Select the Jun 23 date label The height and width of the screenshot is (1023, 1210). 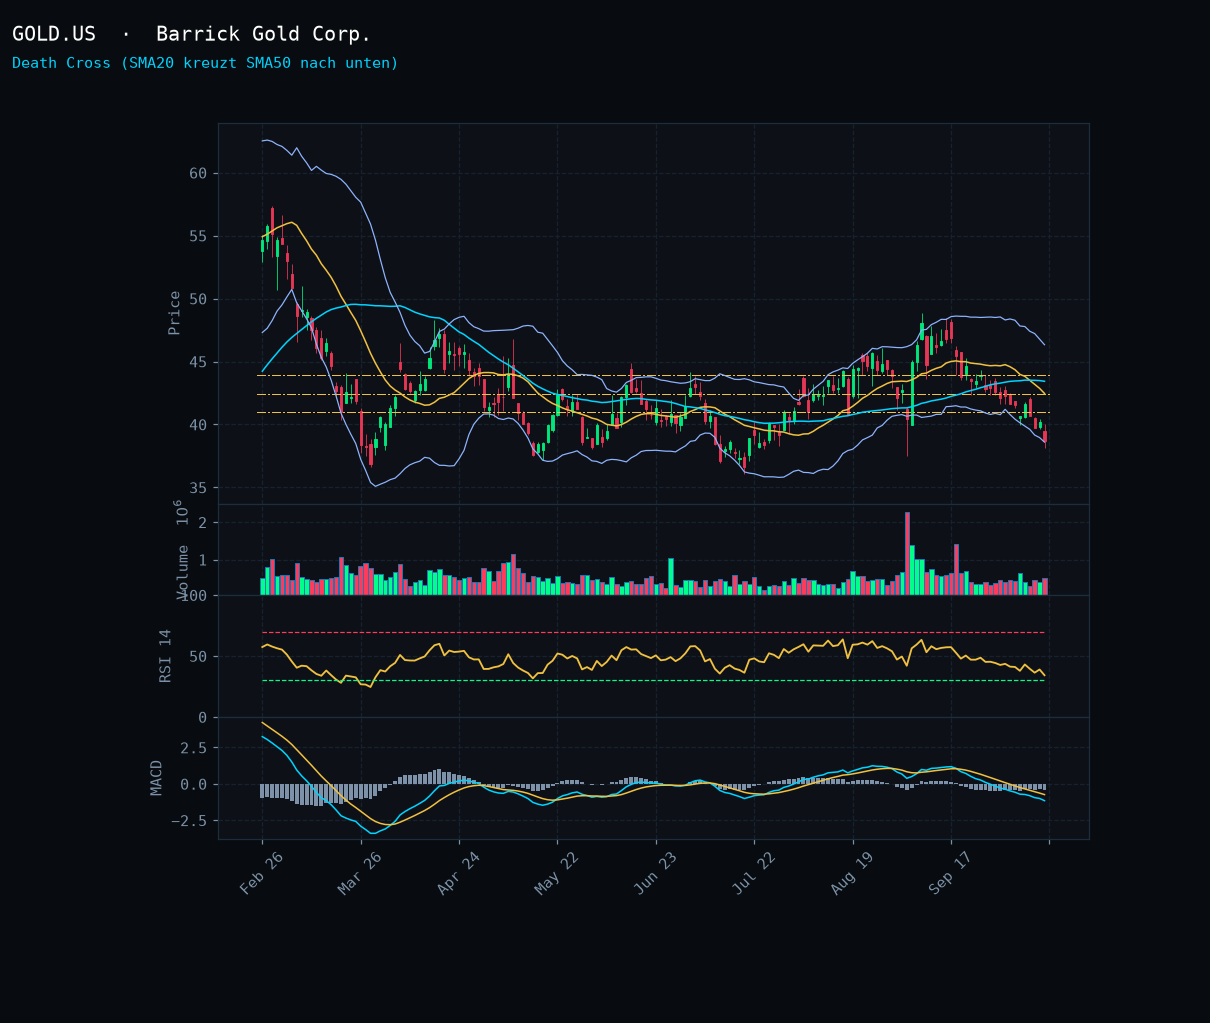point(654,874)
